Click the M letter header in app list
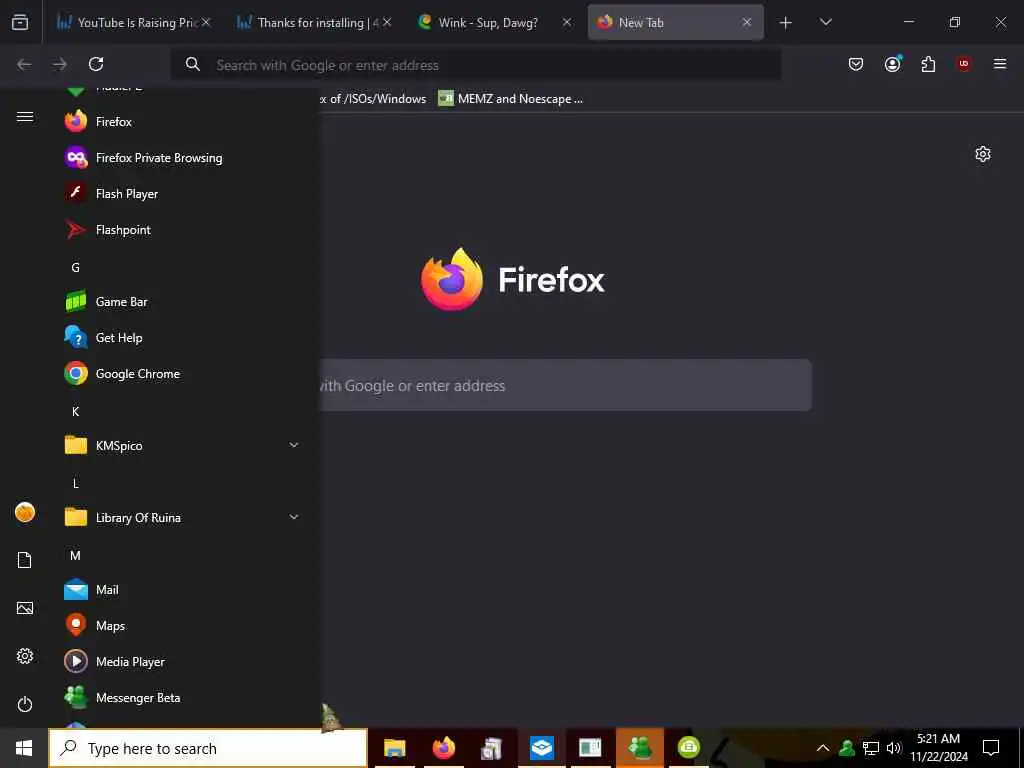Image resolution: width=1024 pixels, height=768 pixels. [x=76, y=555]
